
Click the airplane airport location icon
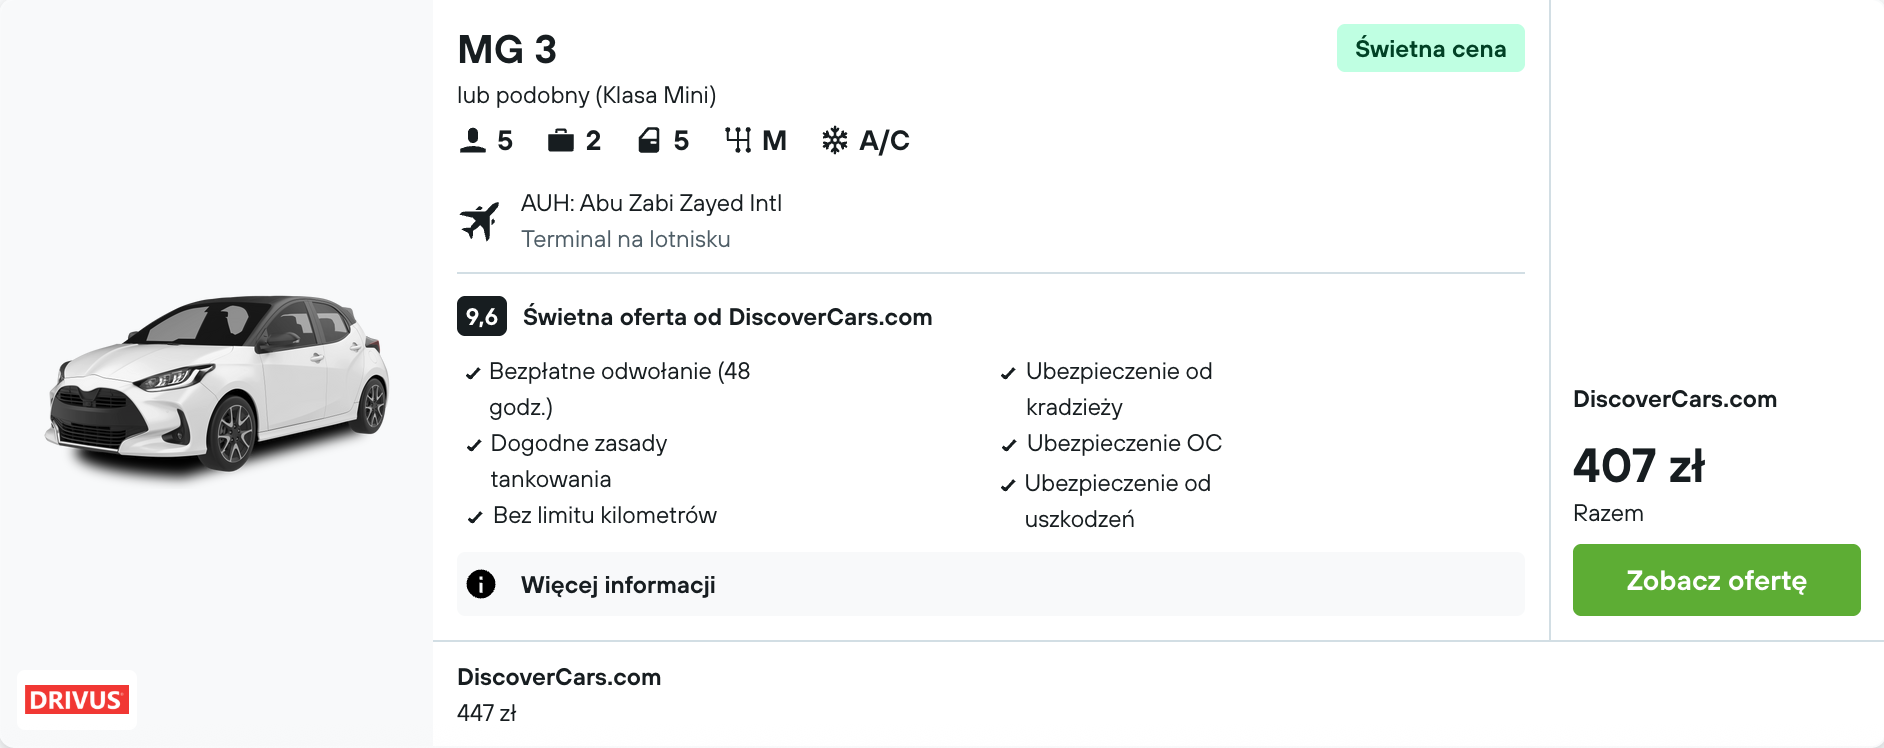(x=480, y=221)
